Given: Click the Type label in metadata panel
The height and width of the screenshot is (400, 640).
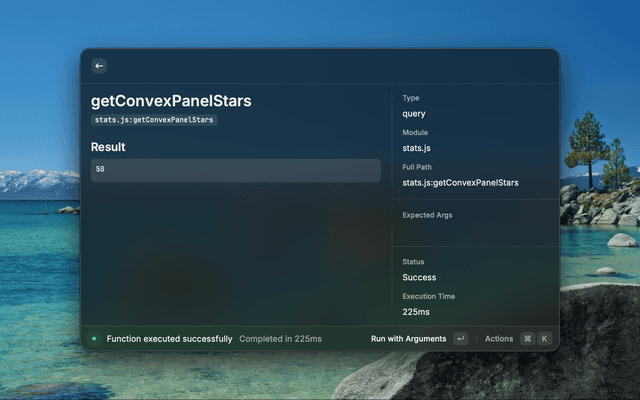Looking at the screenshot, I should click(411, 98).
